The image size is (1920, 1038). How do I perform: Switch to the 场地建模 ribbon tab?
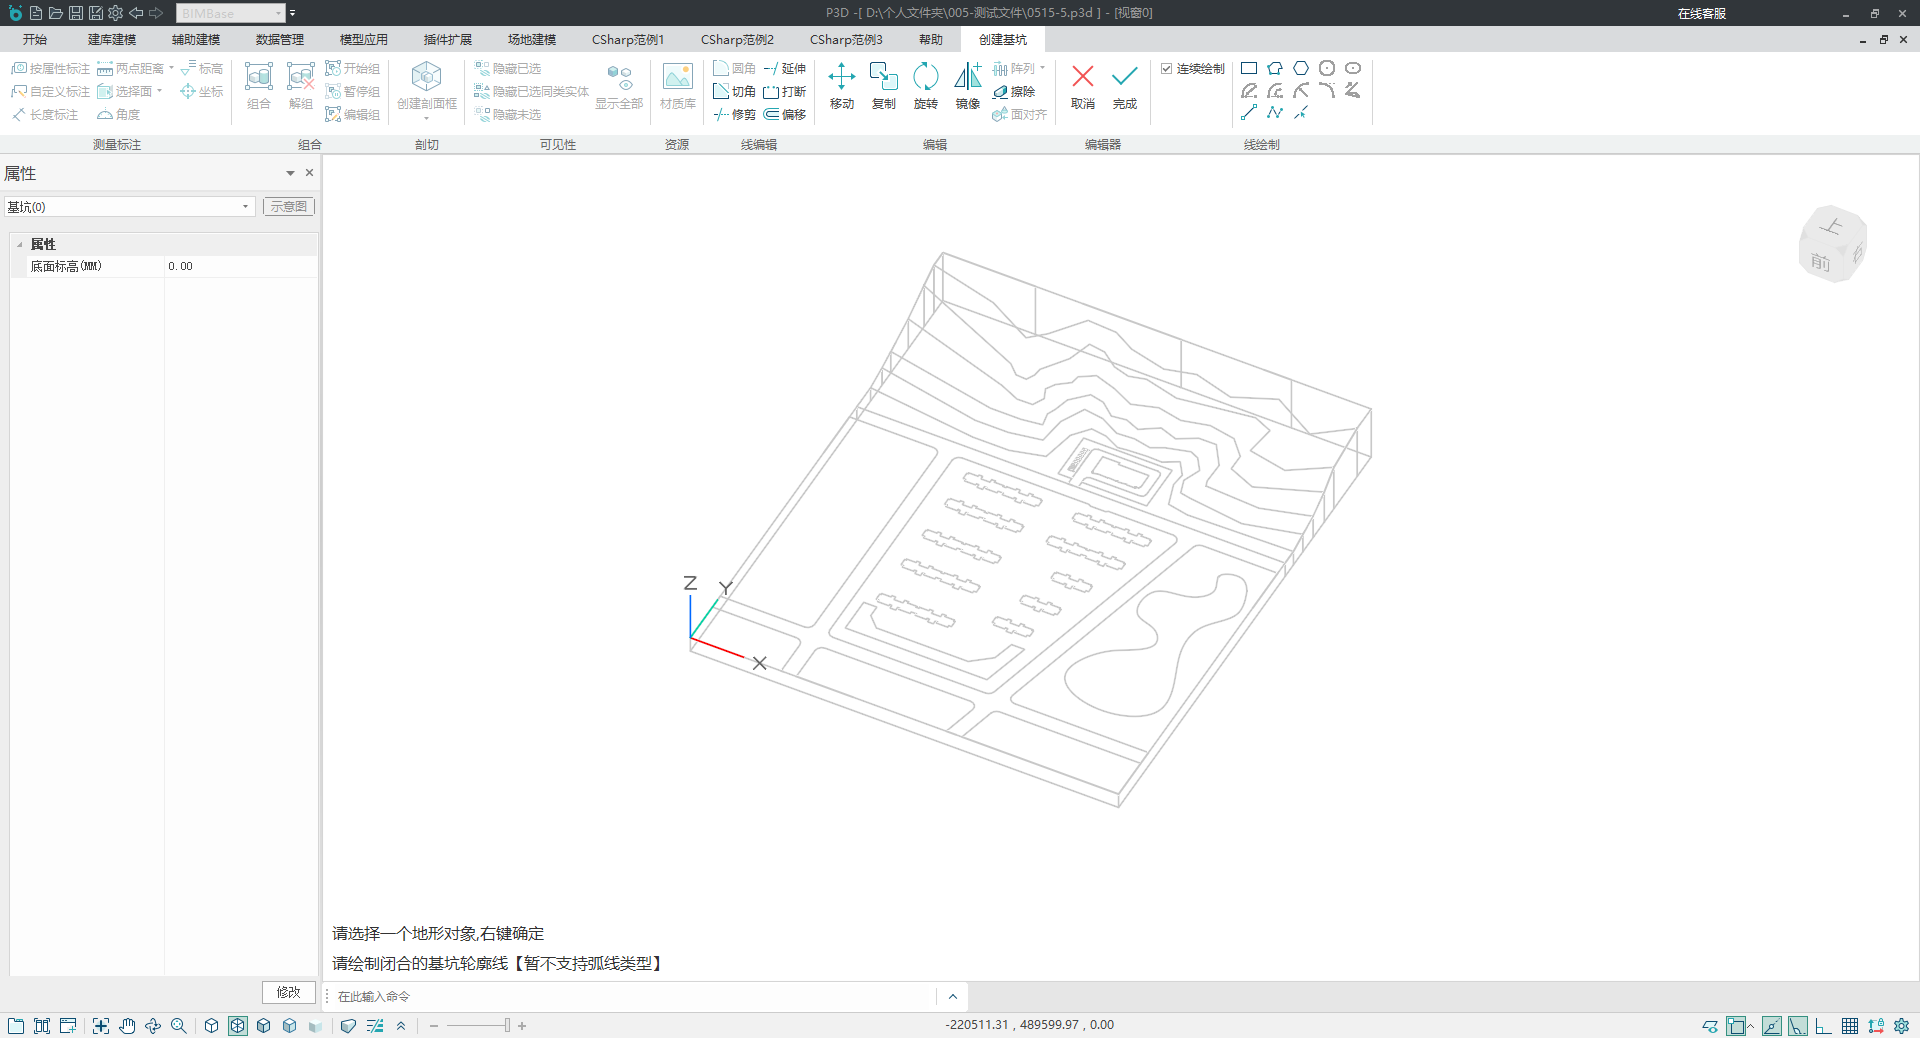531,40
